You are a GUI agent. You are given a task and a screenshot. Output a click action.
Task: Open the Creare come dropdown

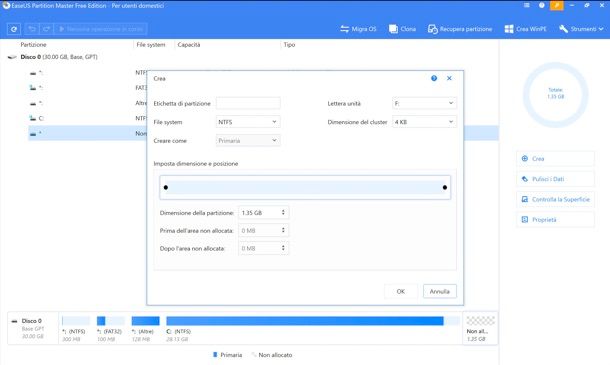pos(248,140)
